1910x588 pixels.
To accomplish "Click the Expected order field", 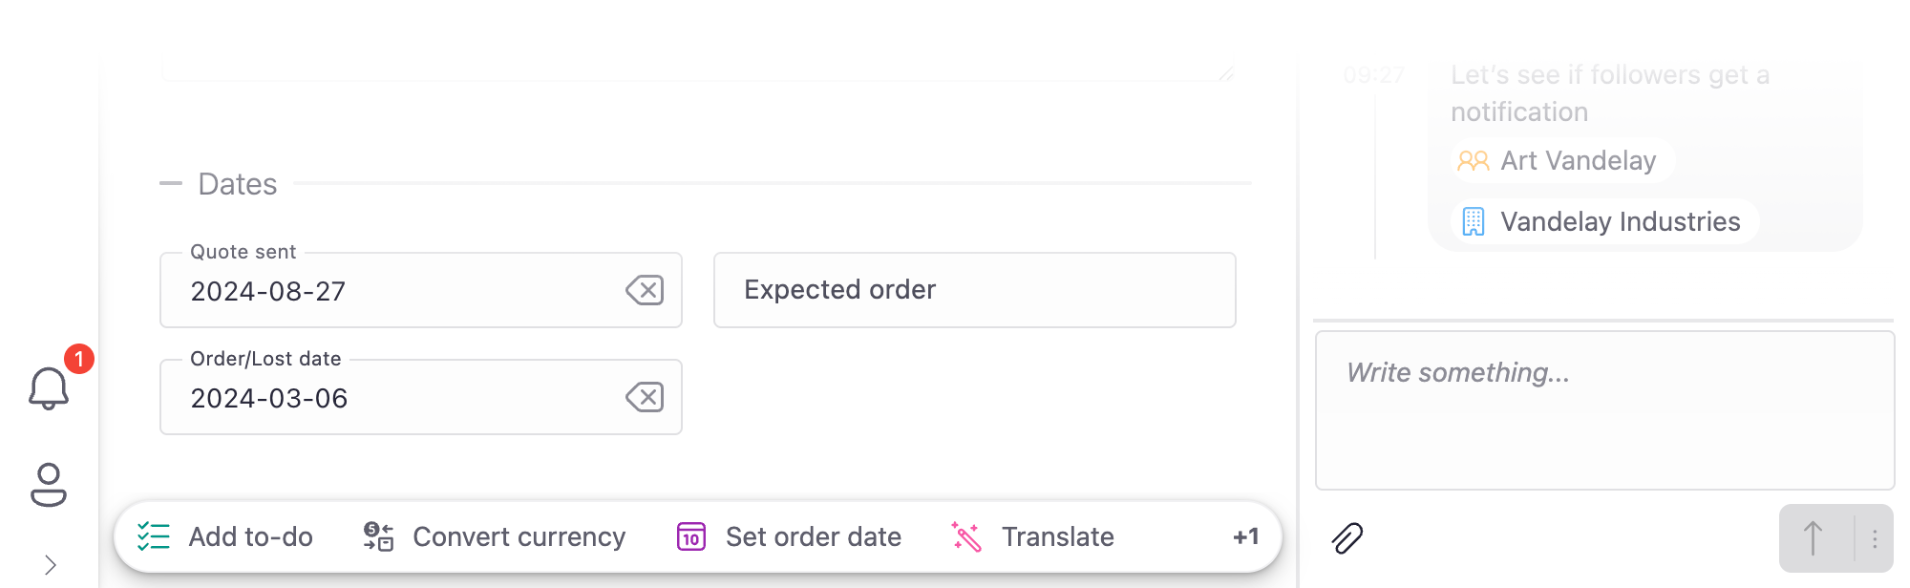I will coord(973,290).
